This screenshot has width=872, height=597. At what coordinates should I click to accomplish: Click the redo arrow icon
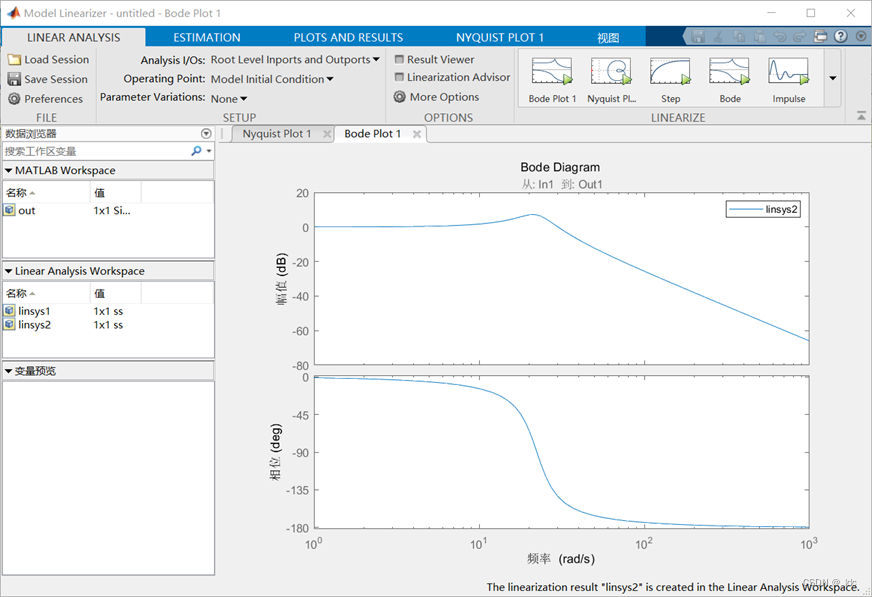coord(800,37)
